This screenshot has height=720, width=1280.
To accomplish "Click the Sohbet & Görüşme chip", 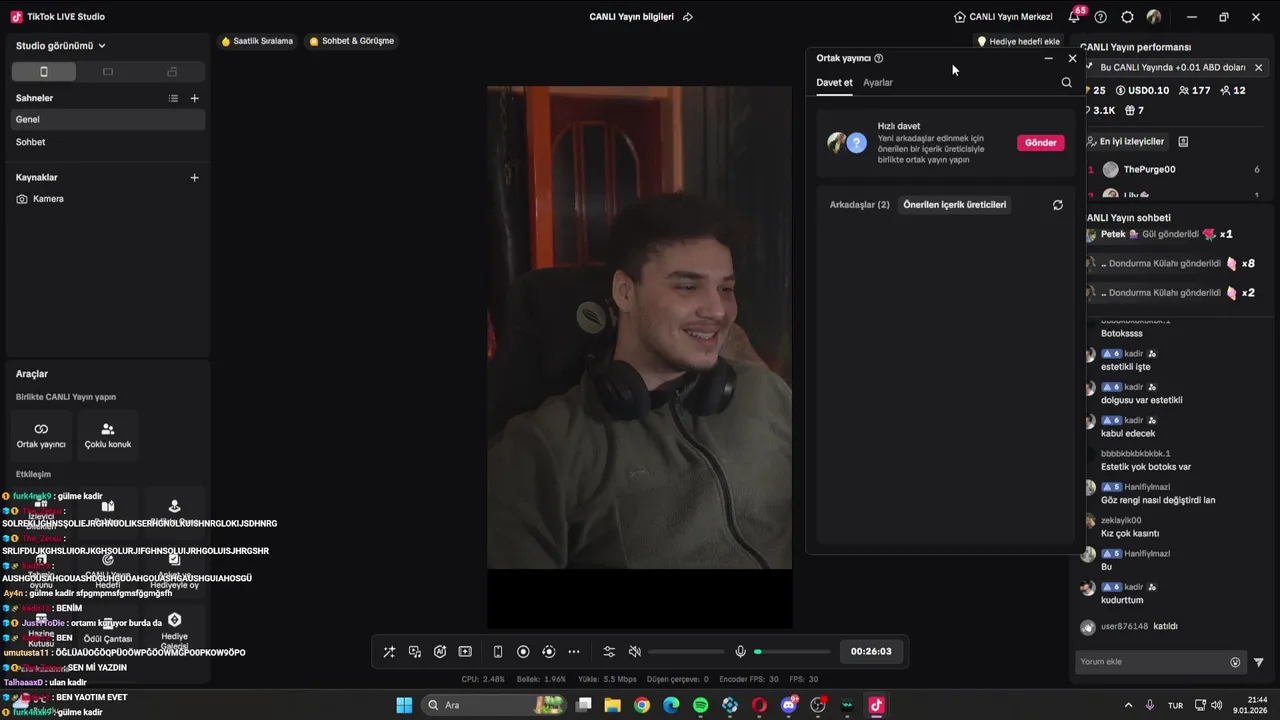I will (351, 41).
